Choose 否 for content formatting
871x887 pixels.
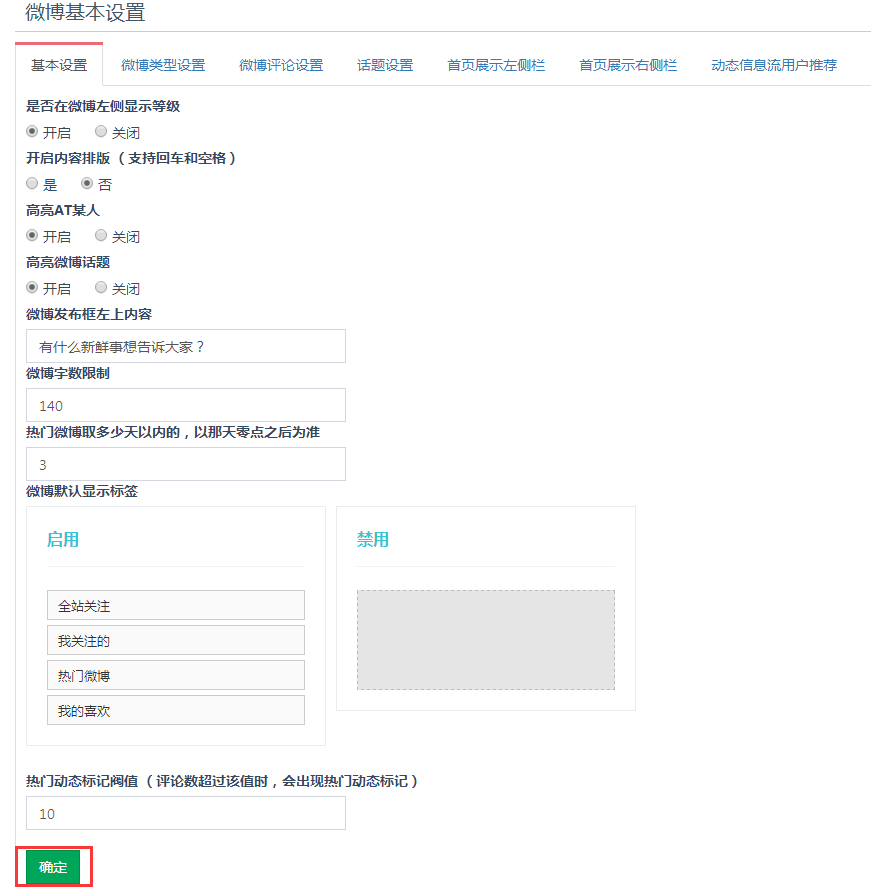click(x=87, y=183)
